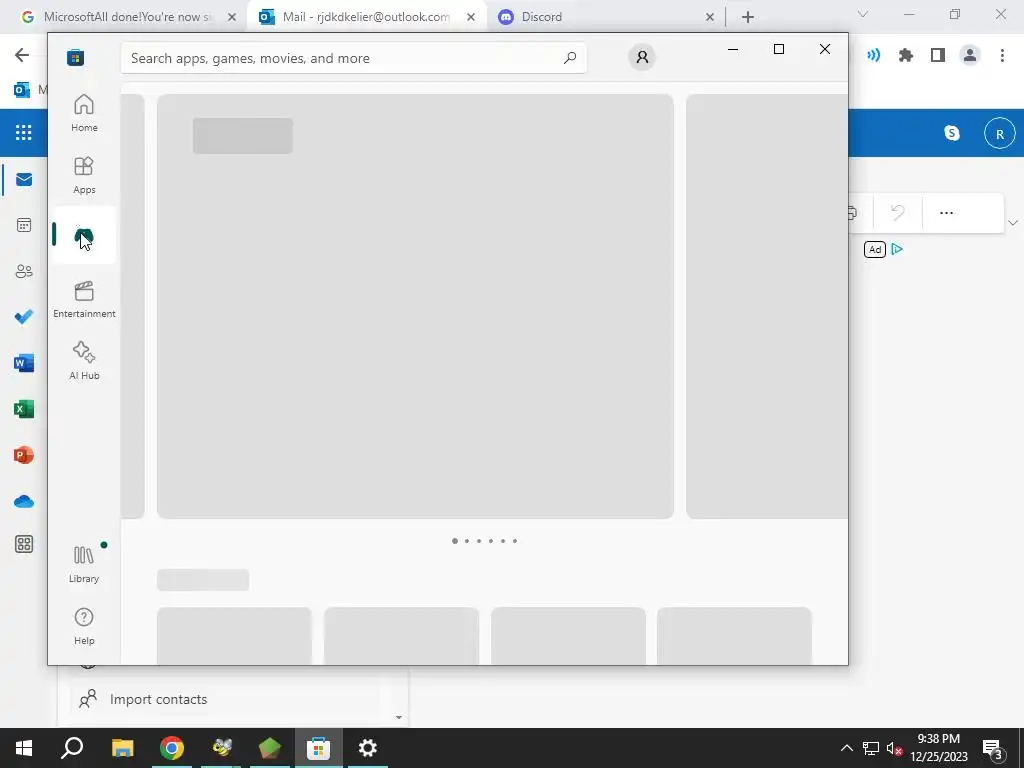Open notification center on taskbar
The width and height of the screenshot is (1024, 768).
(x=993, y=749)
